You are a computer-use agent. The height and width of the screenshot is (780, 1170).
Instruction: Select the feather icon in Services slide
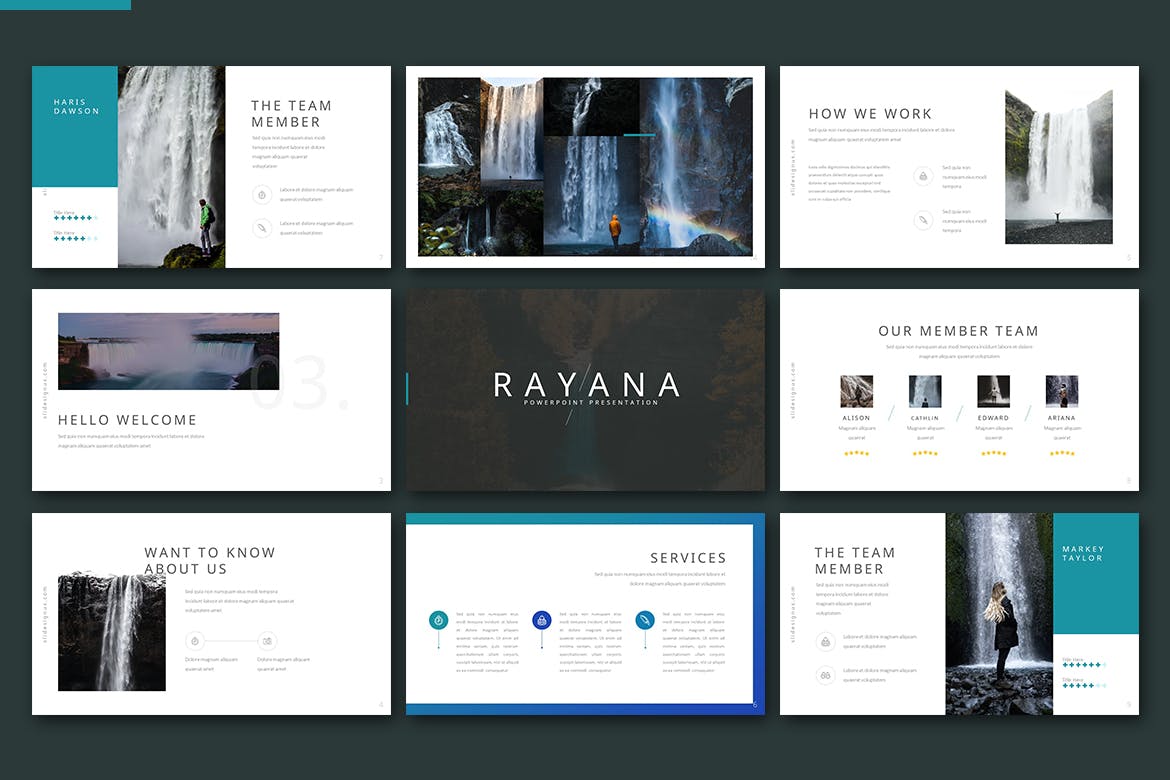(645, 620)
